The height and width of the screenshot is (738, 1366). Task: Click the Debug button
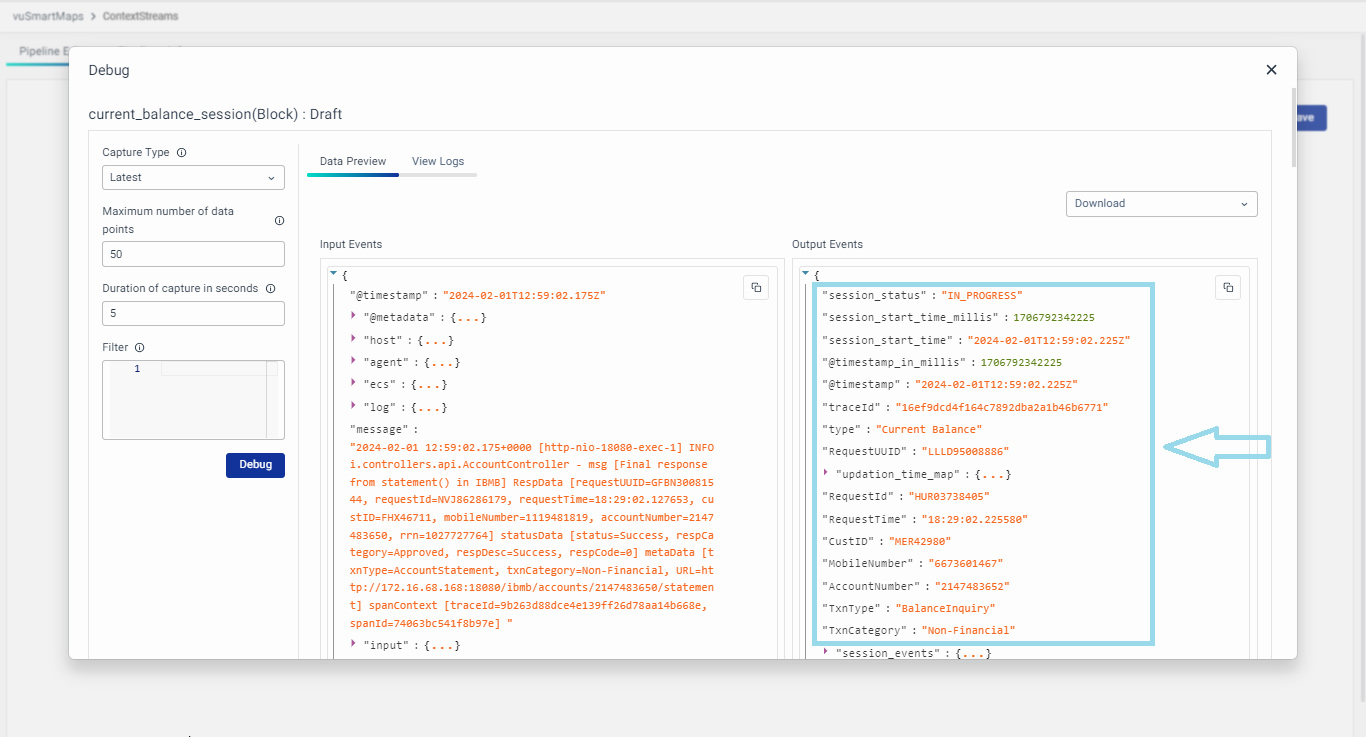click(x=255, y=464)
